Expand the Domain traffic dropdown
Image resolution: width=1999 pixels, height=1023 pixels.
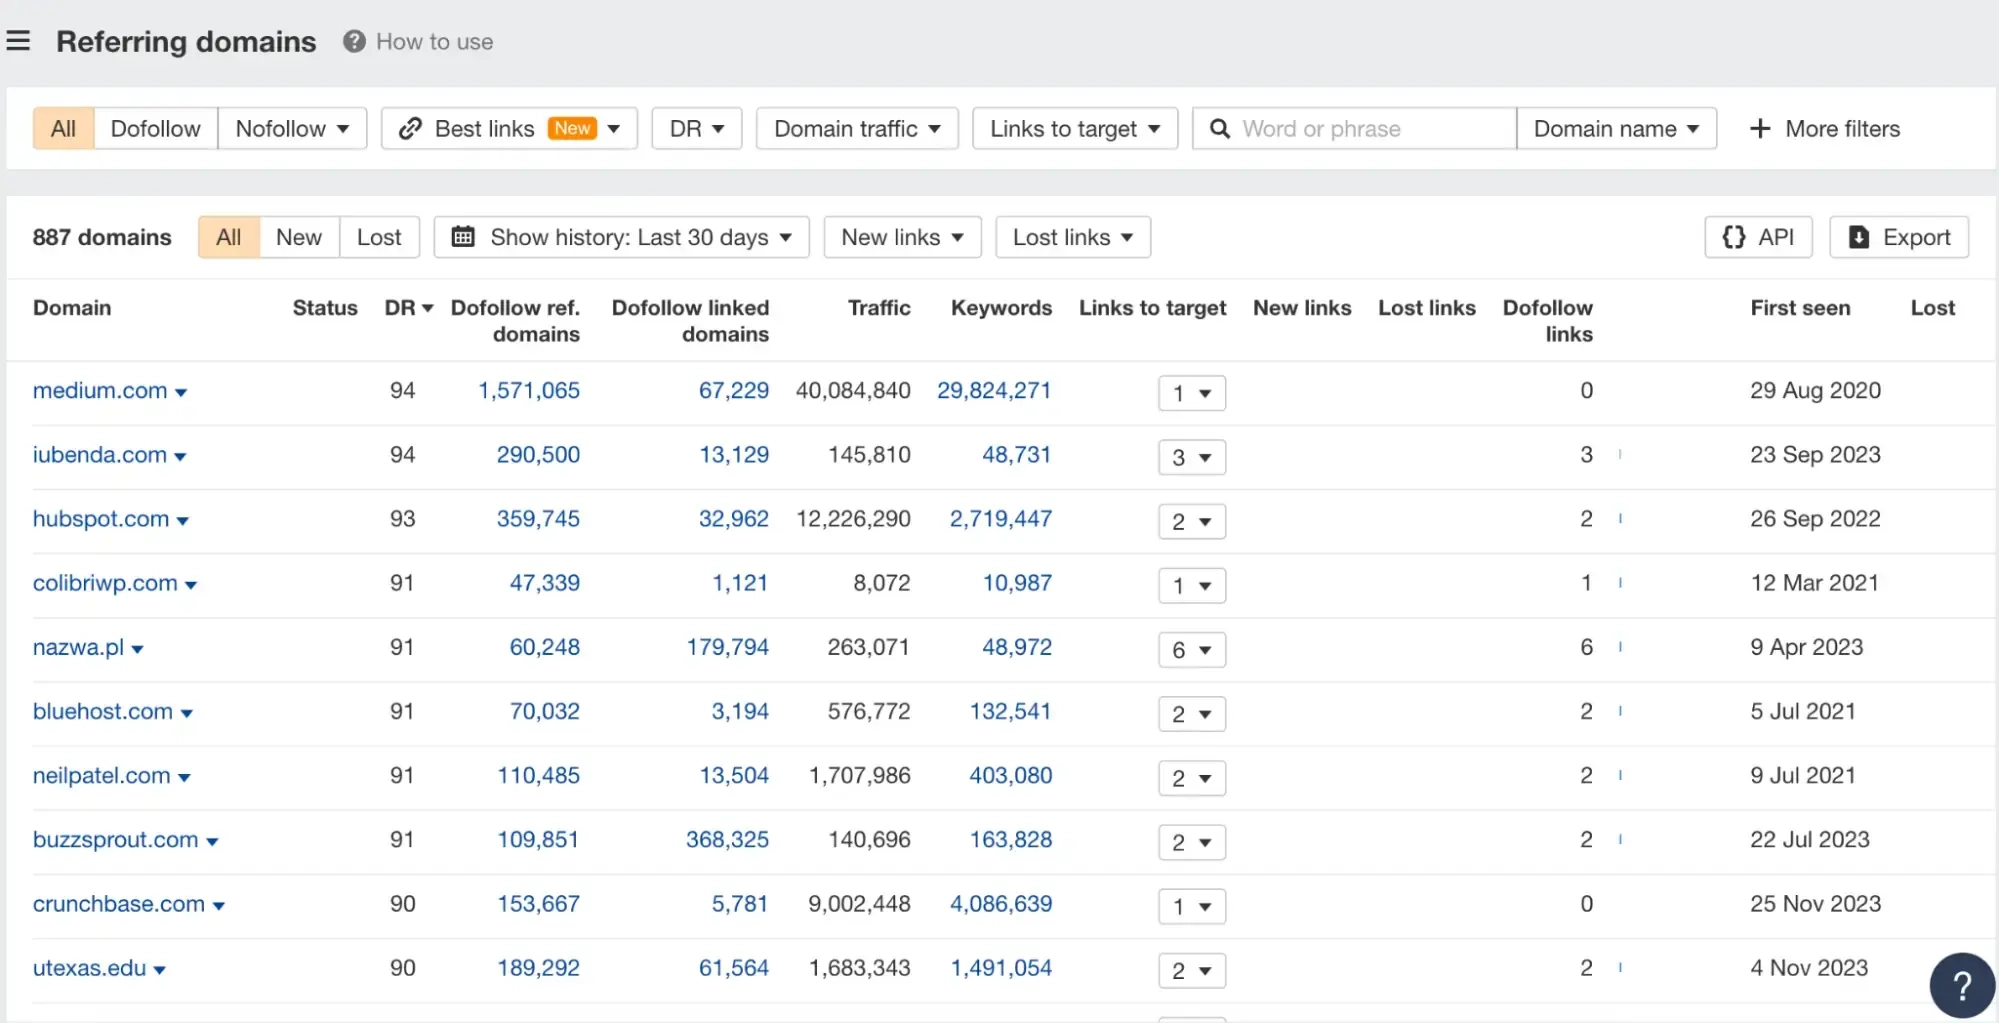(857, 129)
